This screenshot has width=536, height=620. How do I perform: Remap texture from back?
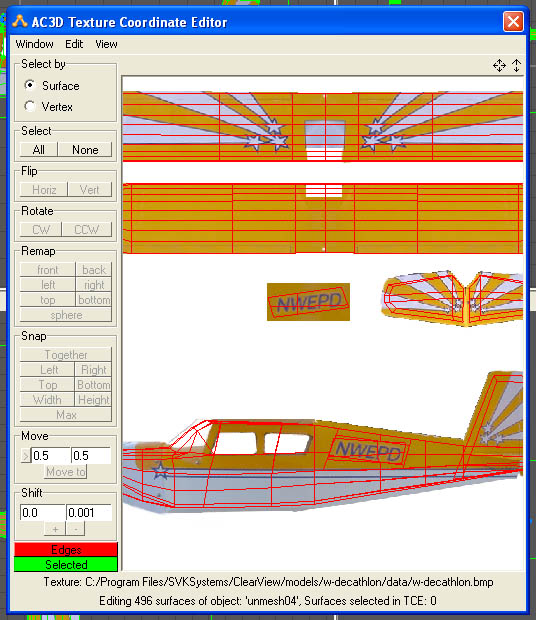(x=94, y=270)
